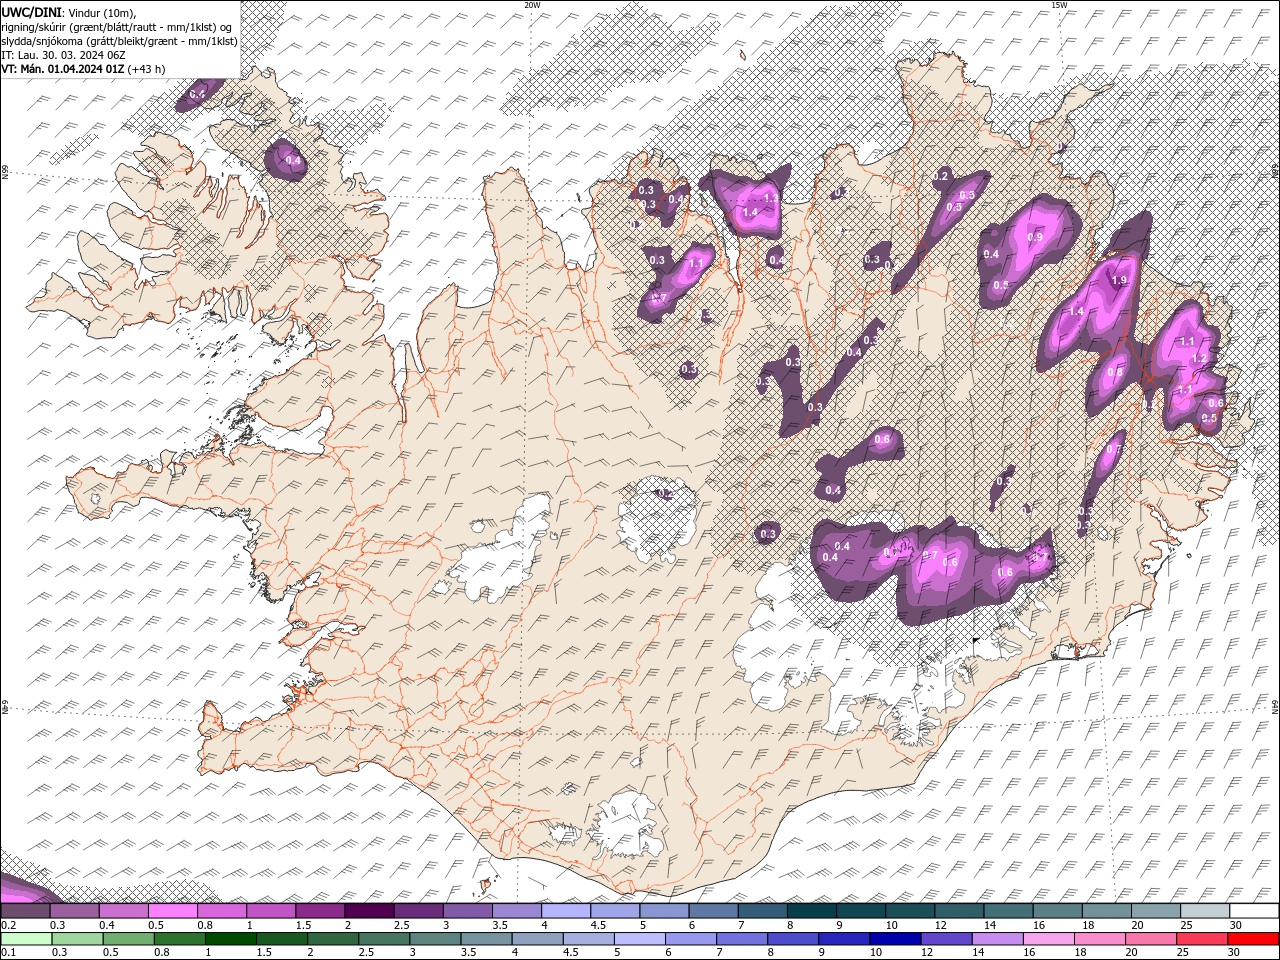Click the 'IT: Lau. 30. 03. 2024 06Z' line
The image size is (1280, 960).
(x=62, y=55)
